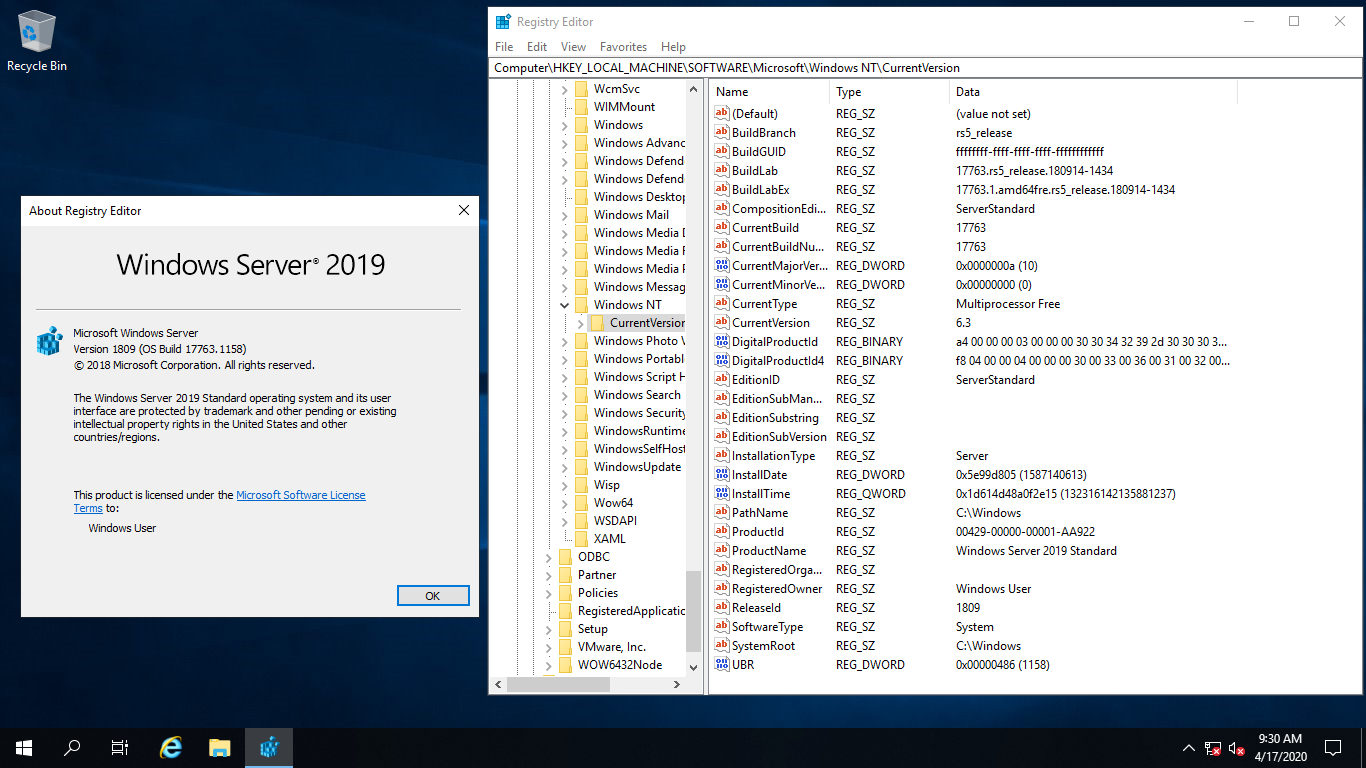Image resolution: width=1366 pixels, height=768 pixels.
Task: Open the File menu
Action: pyautogui.click(x=504, y=47)
